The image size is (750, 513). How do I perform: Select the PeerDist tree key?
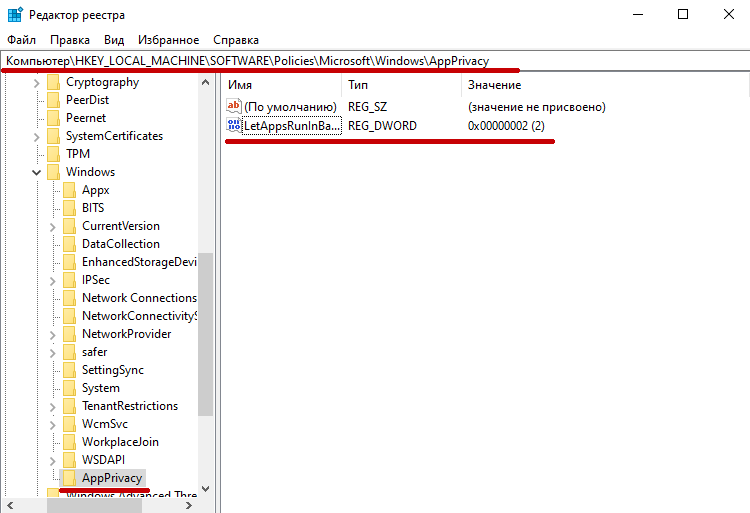(87, 100)
